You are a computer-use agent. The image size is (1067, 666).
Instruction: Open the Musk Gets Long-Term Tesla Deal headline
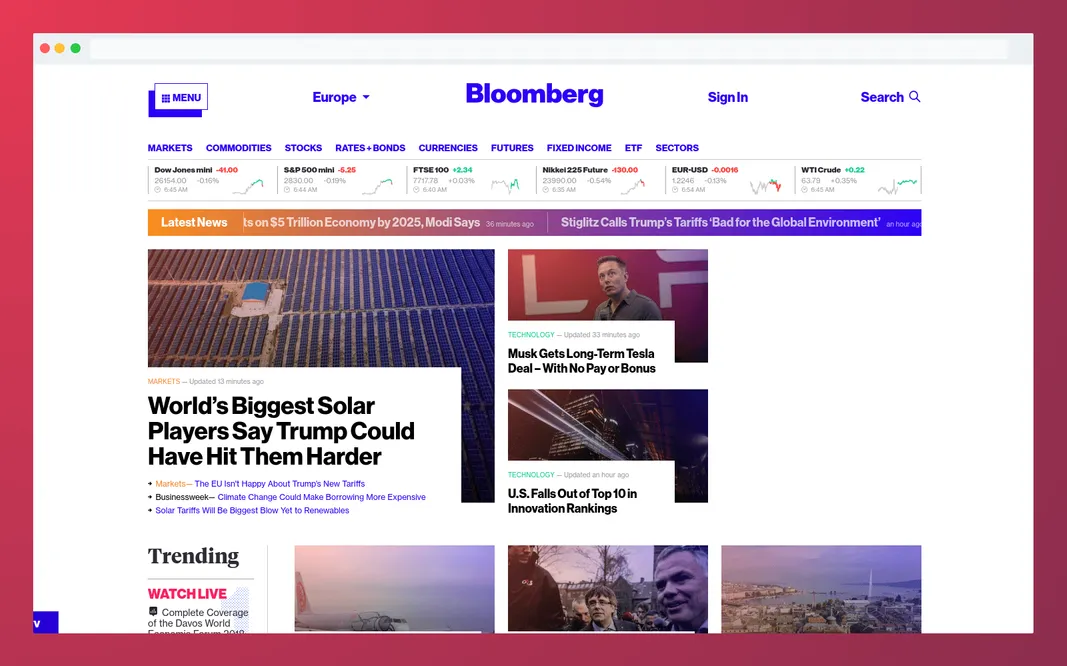(x=582, y=361)
